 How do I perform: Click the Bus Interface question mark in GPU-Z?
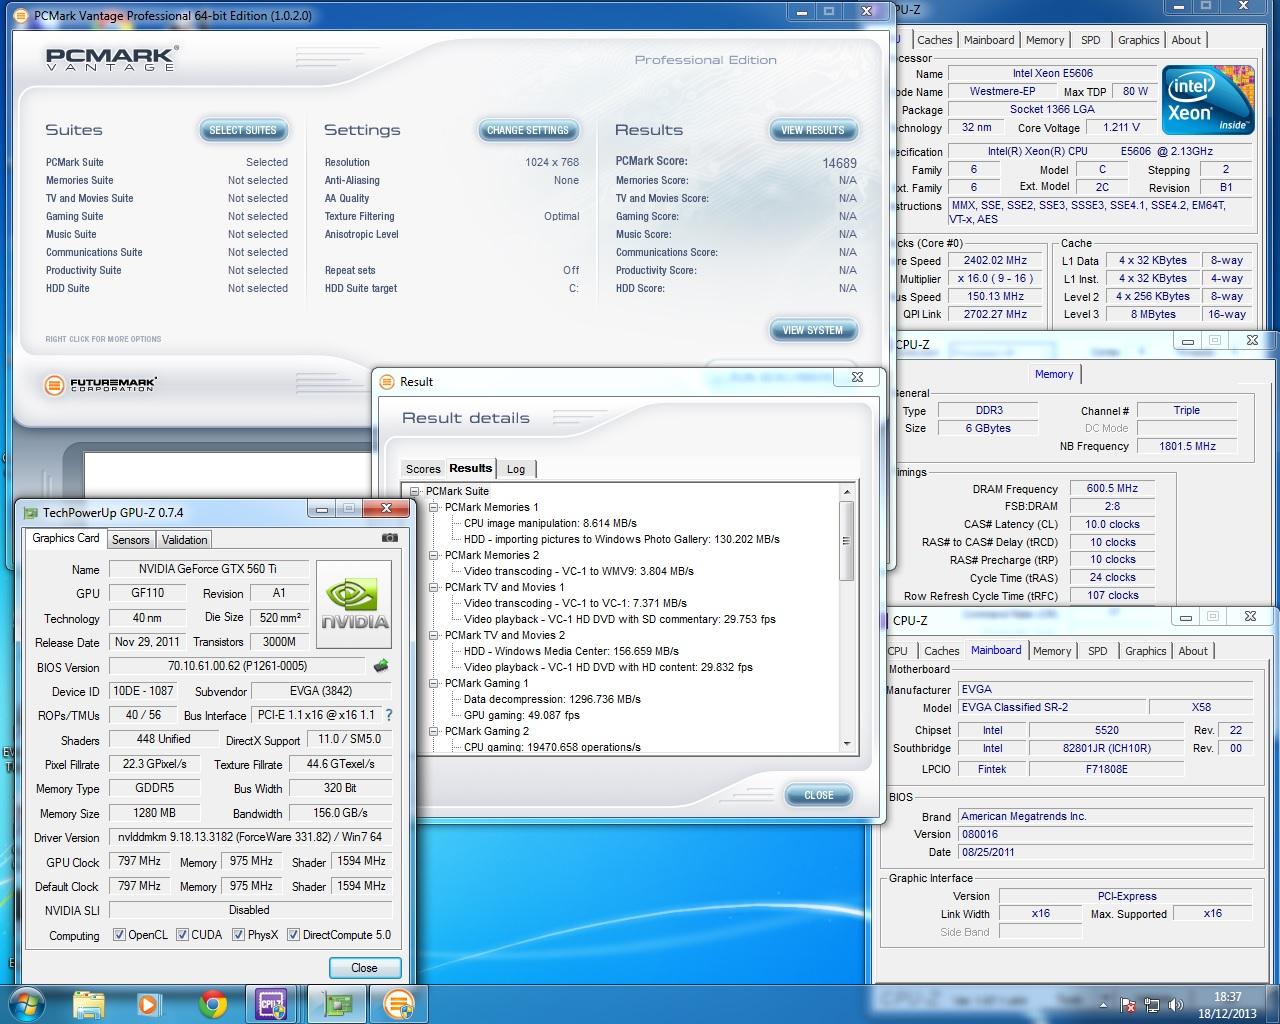389,715
